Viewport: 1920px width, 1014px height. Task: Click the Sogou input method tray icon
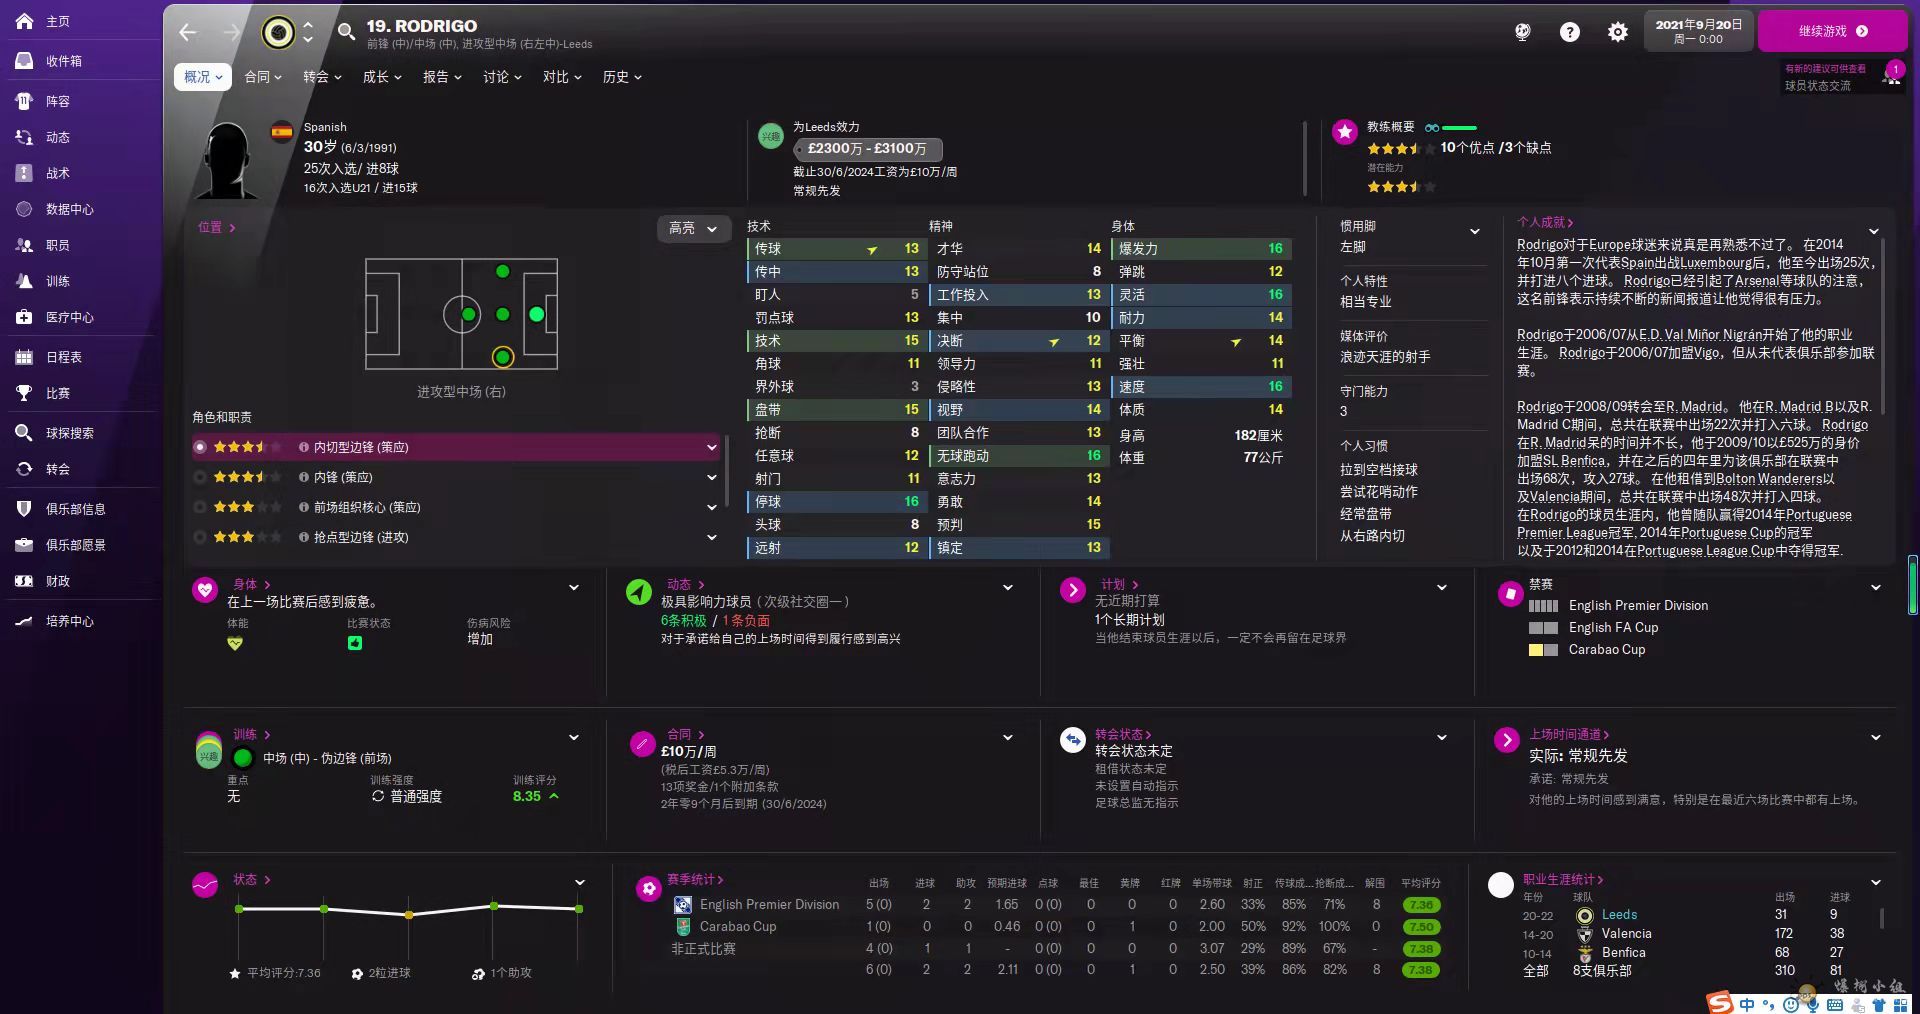tap(1720, 1003)
